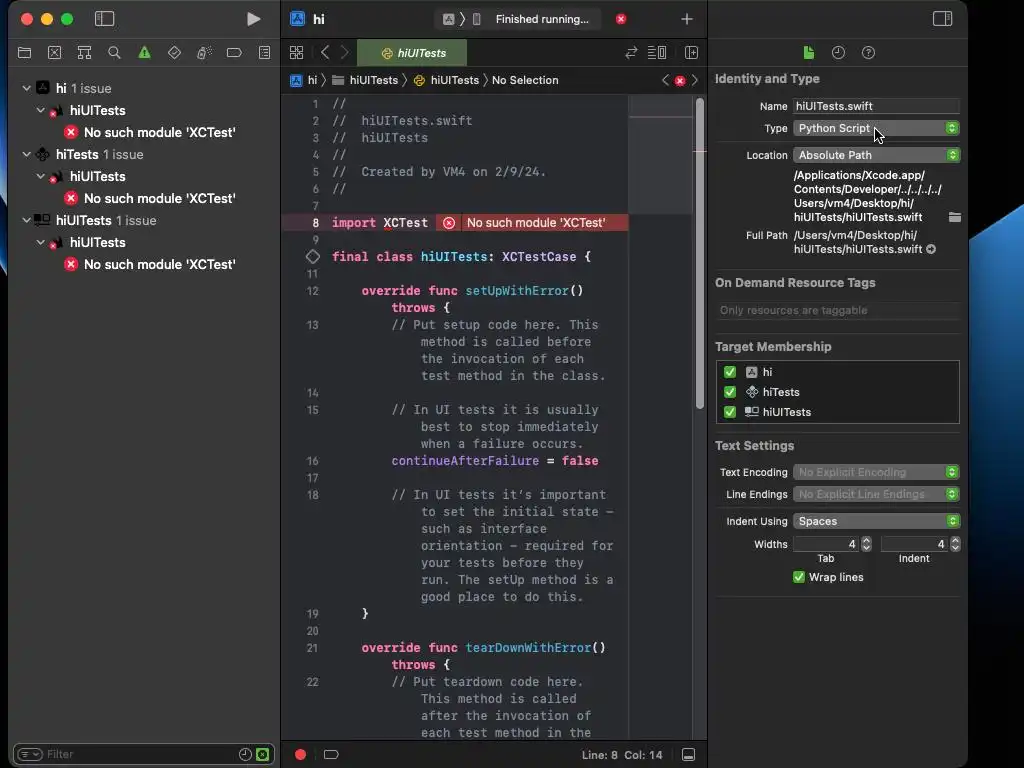
Task: Toggle recent issues clock filter
Action: pyautogui.click(x=246, y=754)
